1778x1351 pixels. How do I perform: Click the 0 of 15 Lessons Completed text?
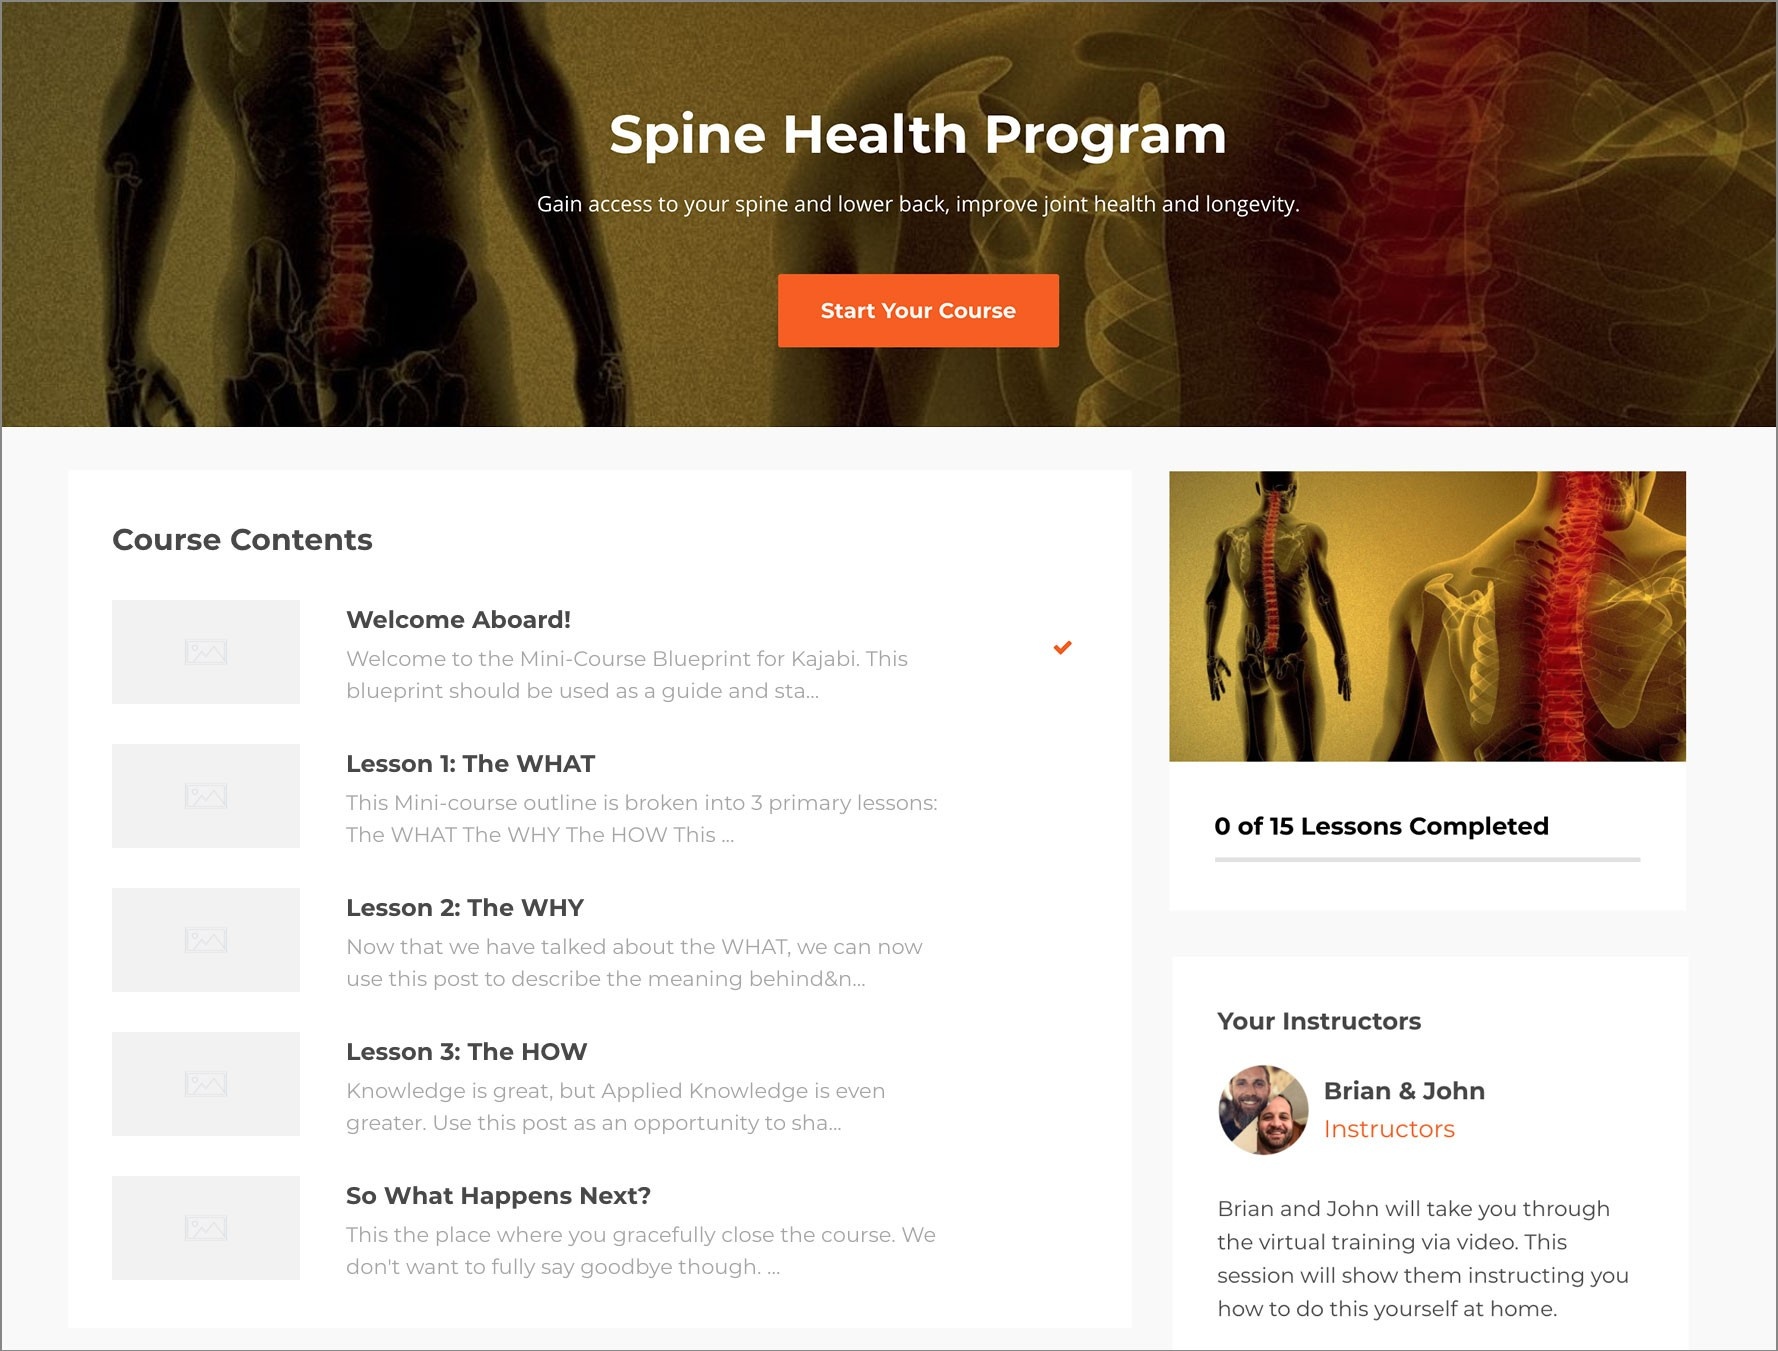(1381, 826)
